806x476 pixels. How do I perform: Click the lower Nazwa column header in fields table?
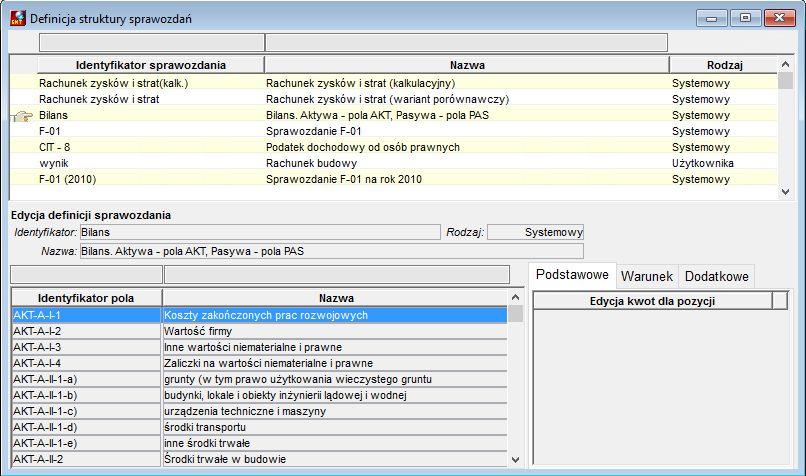point(336,298)
